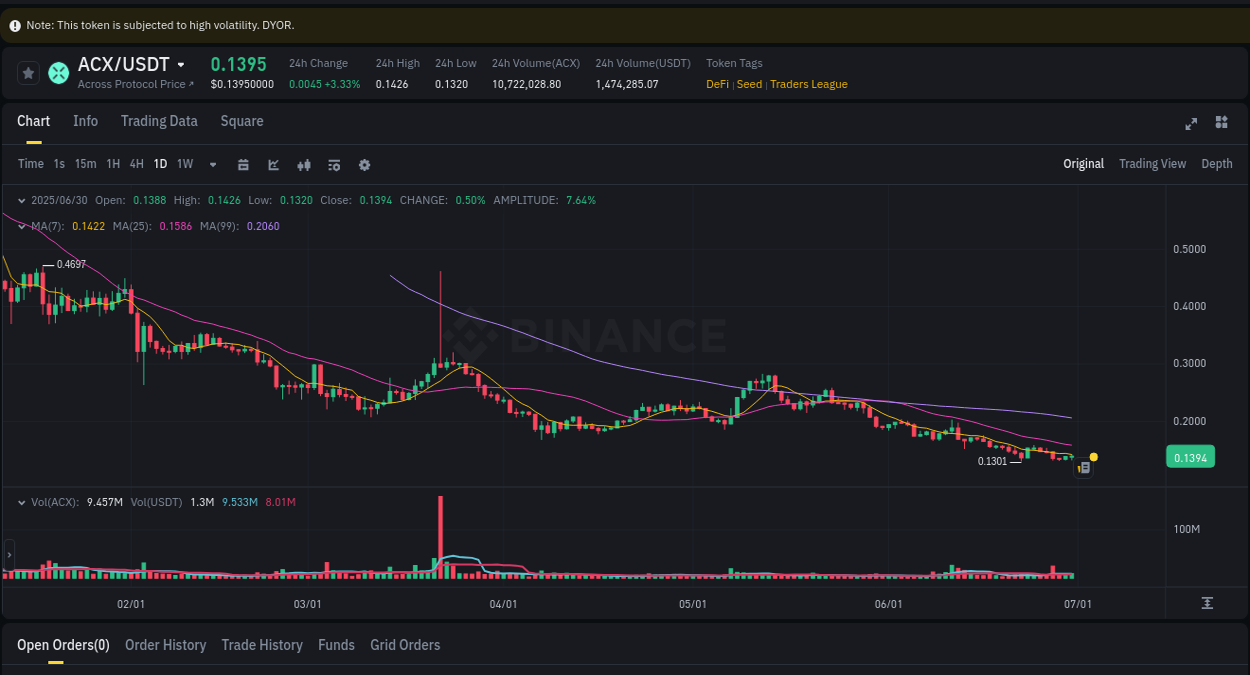1250x675 pixels.
Task: Open the date range picker icon
Action: (243, 164)
